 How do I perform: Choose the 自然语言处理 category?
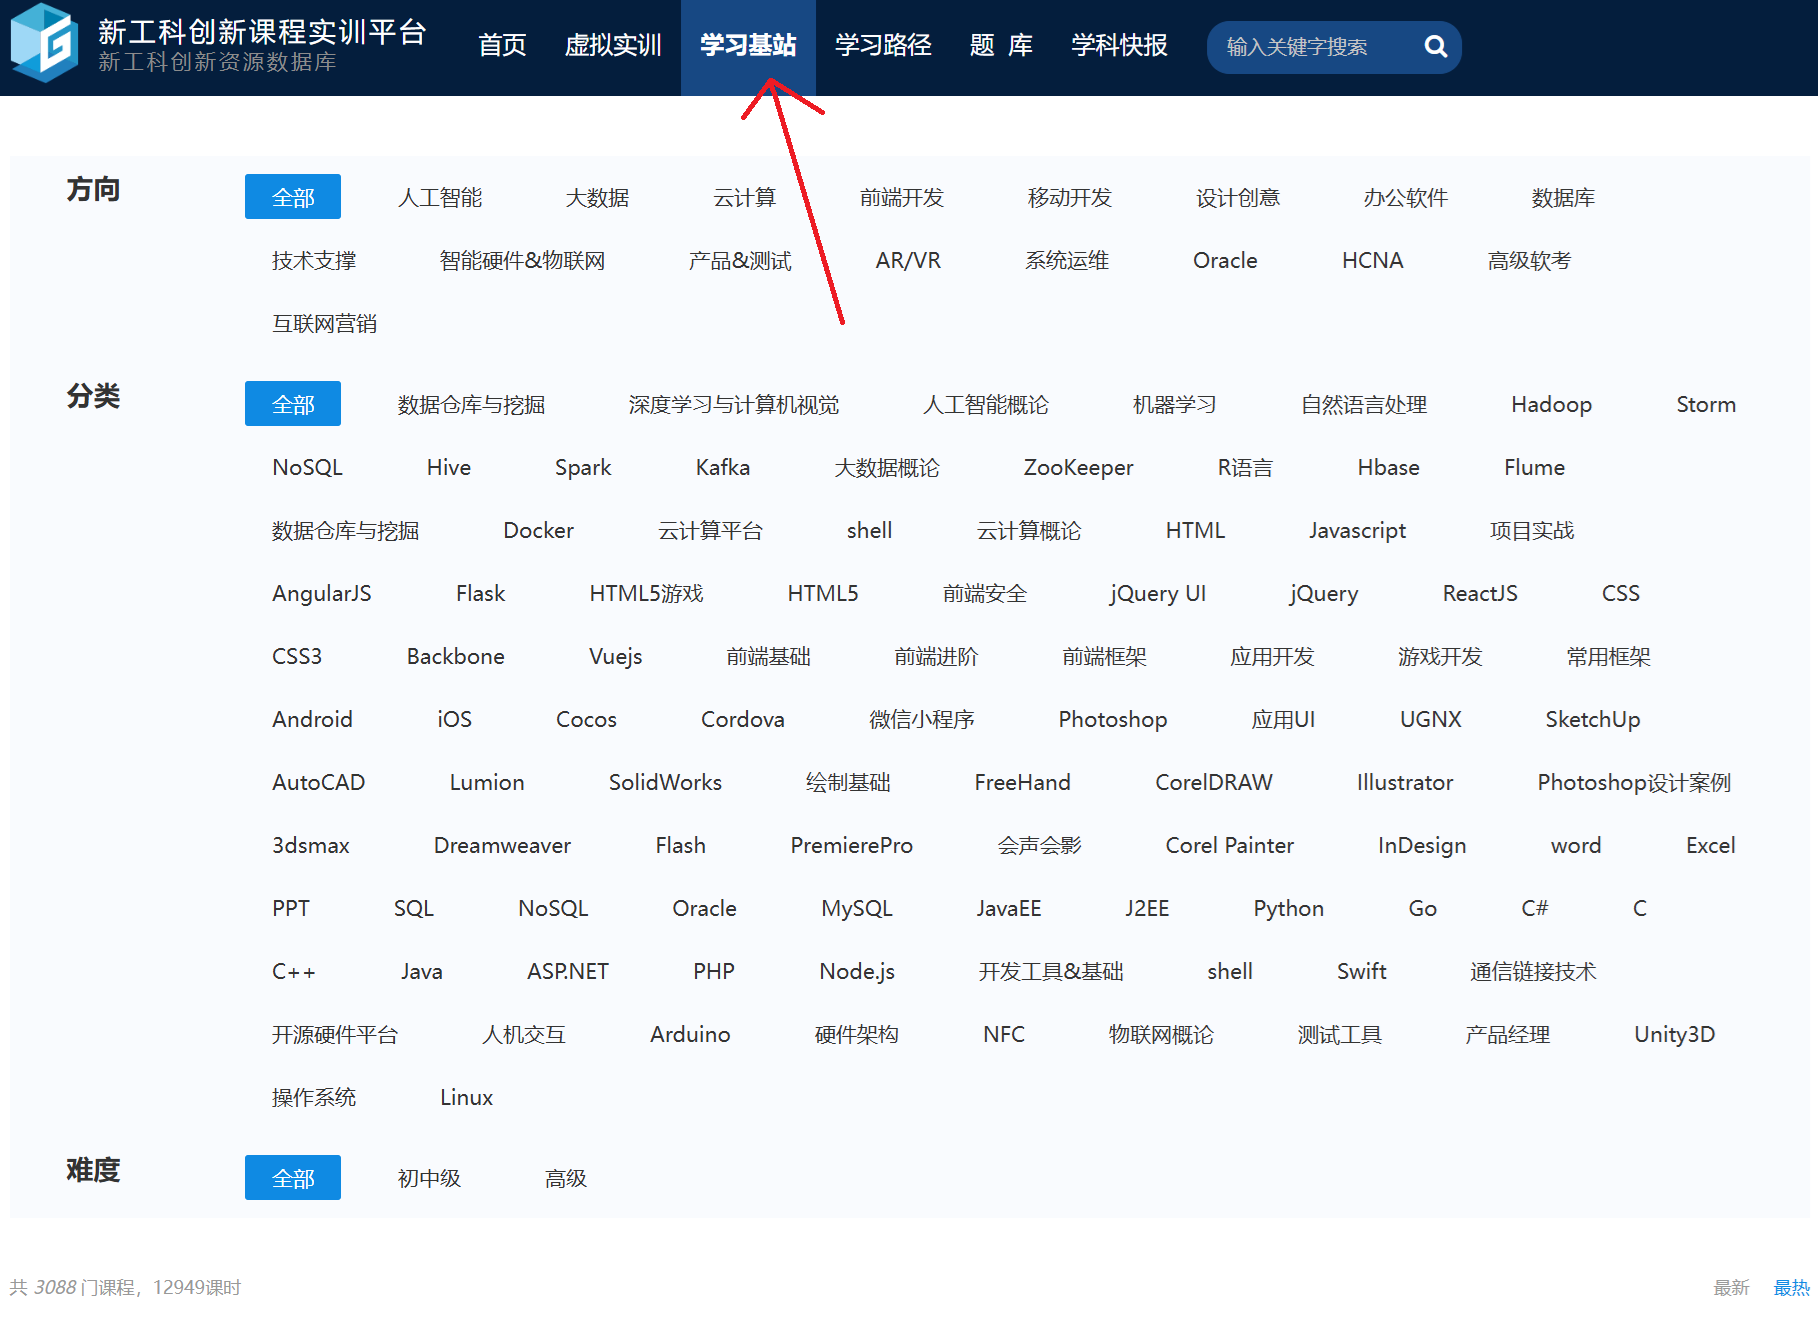[1364, 404]
